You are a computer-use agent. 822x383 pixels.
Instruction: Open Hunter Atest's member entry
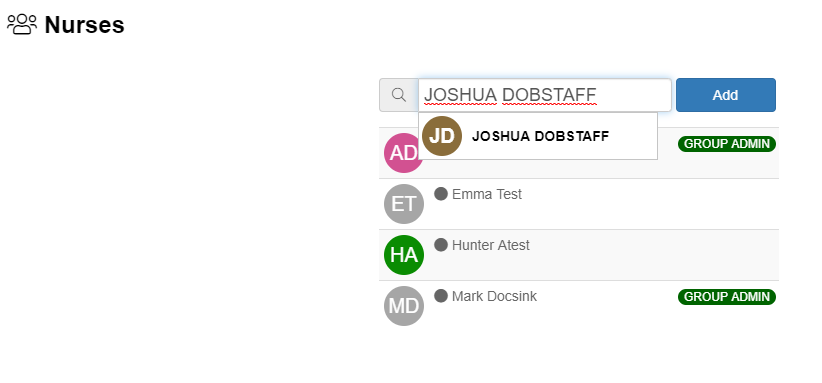pyautogui.click(x=491, y=245)
